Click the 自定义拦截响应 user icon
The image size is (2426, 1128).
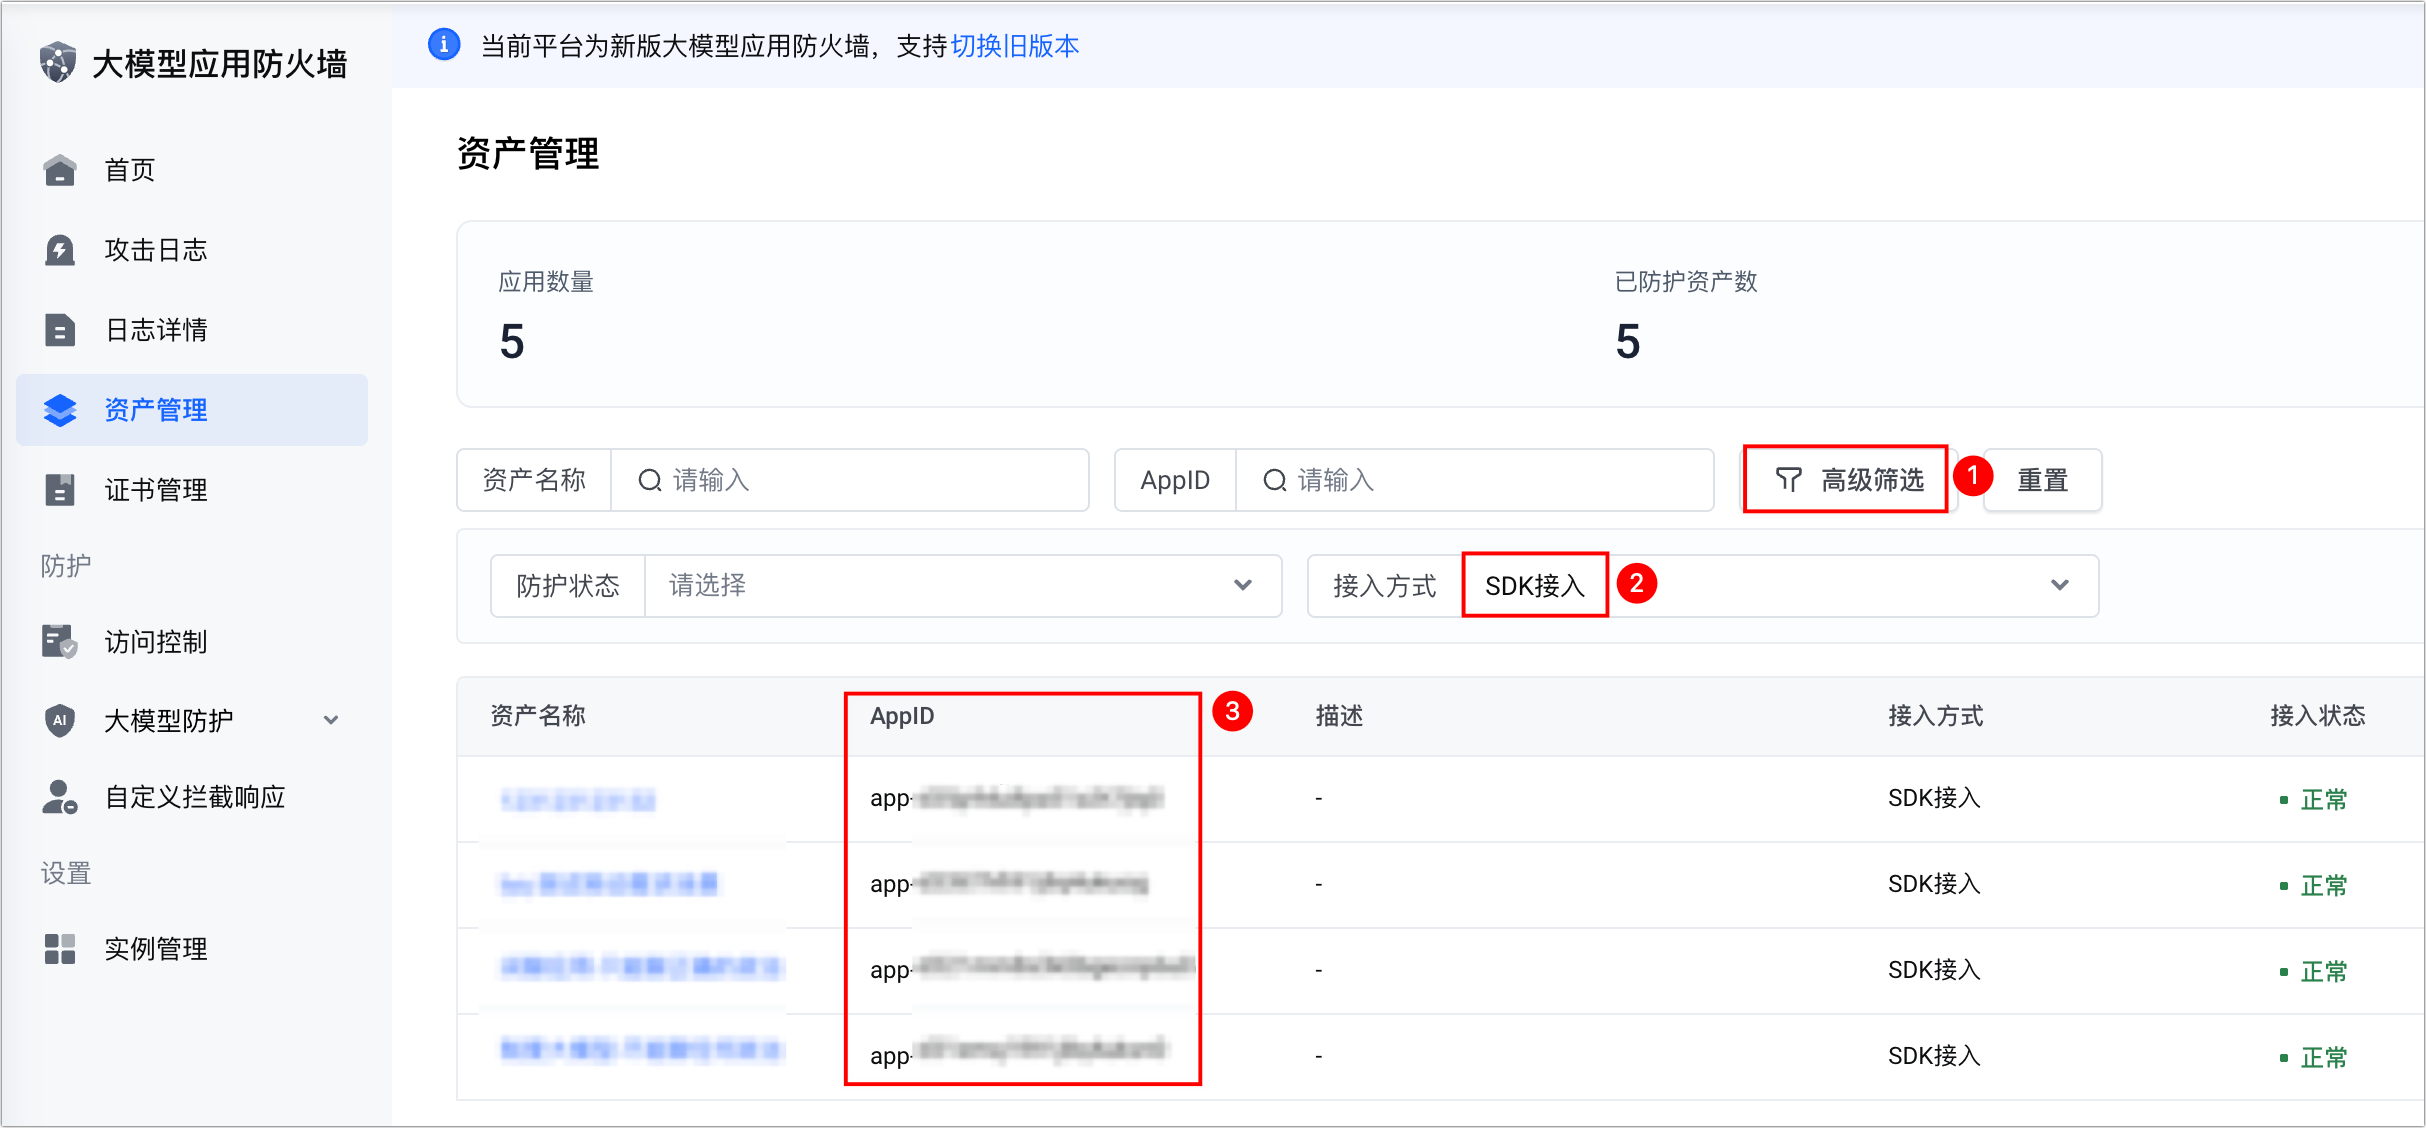60,797
